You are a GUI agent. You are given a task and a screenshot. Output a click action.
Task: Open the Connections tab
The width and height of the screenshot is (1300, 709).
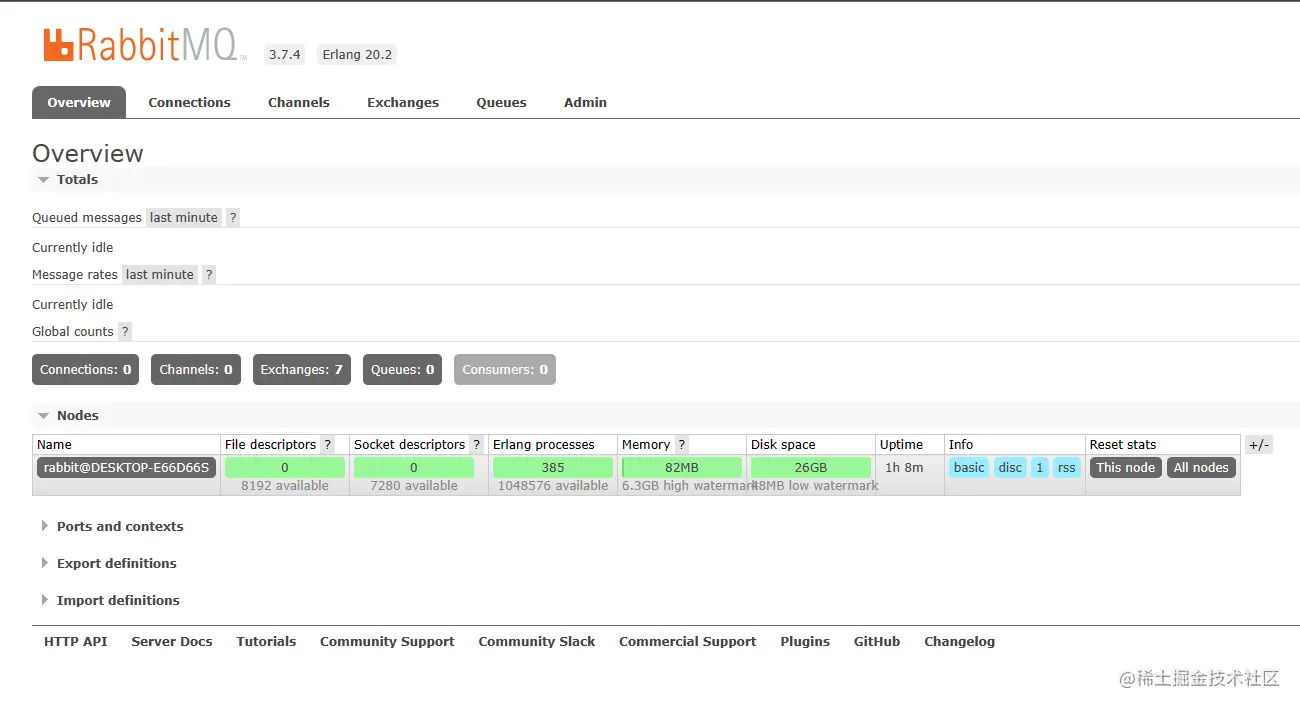point(190,103)
